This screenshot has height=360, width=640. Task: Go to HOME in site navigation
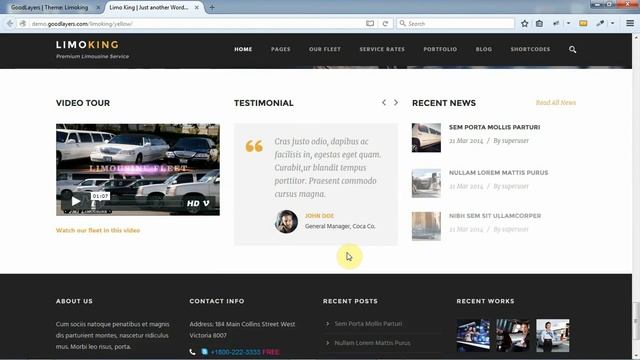coord(243,49)
